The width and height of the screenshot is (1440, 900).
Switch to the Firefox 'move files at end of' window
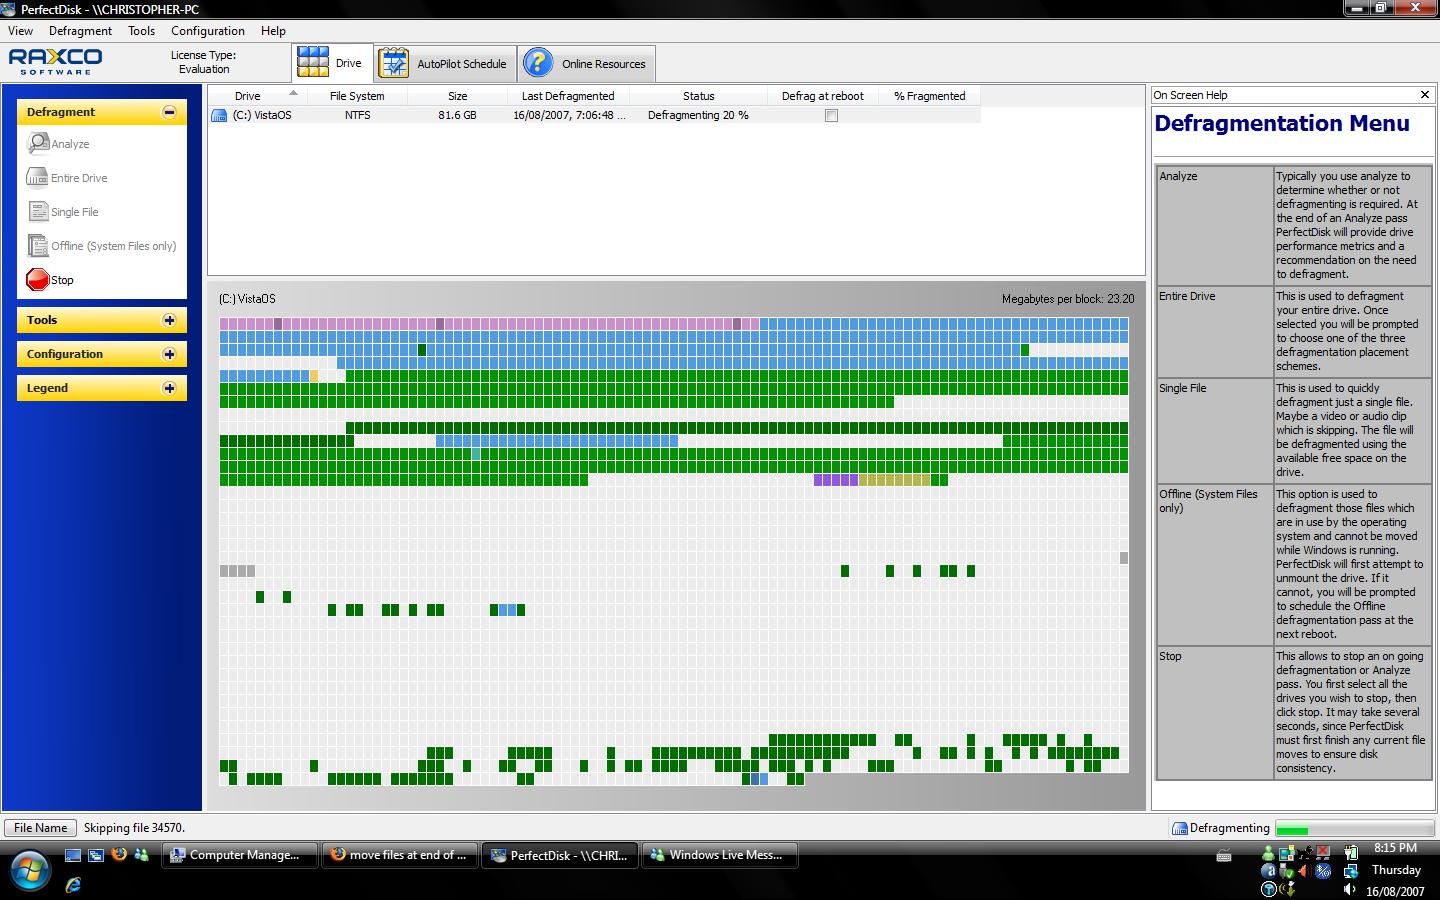[400, 855]
